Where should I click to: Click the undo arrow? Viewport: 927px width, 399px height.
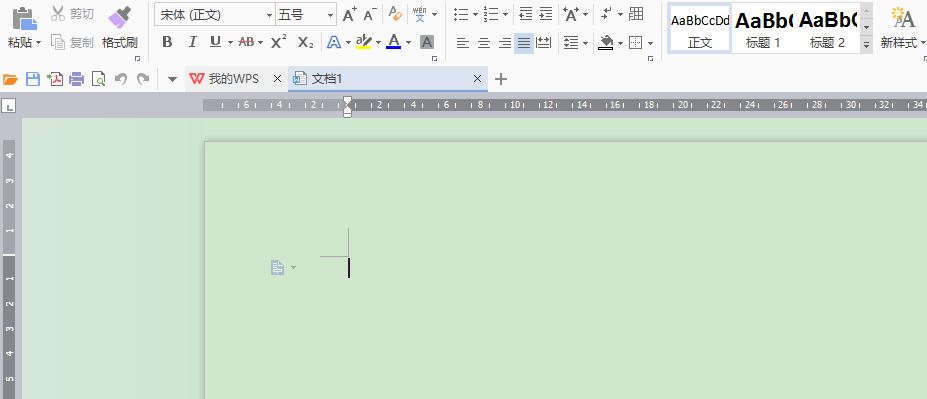click(121, 79)
